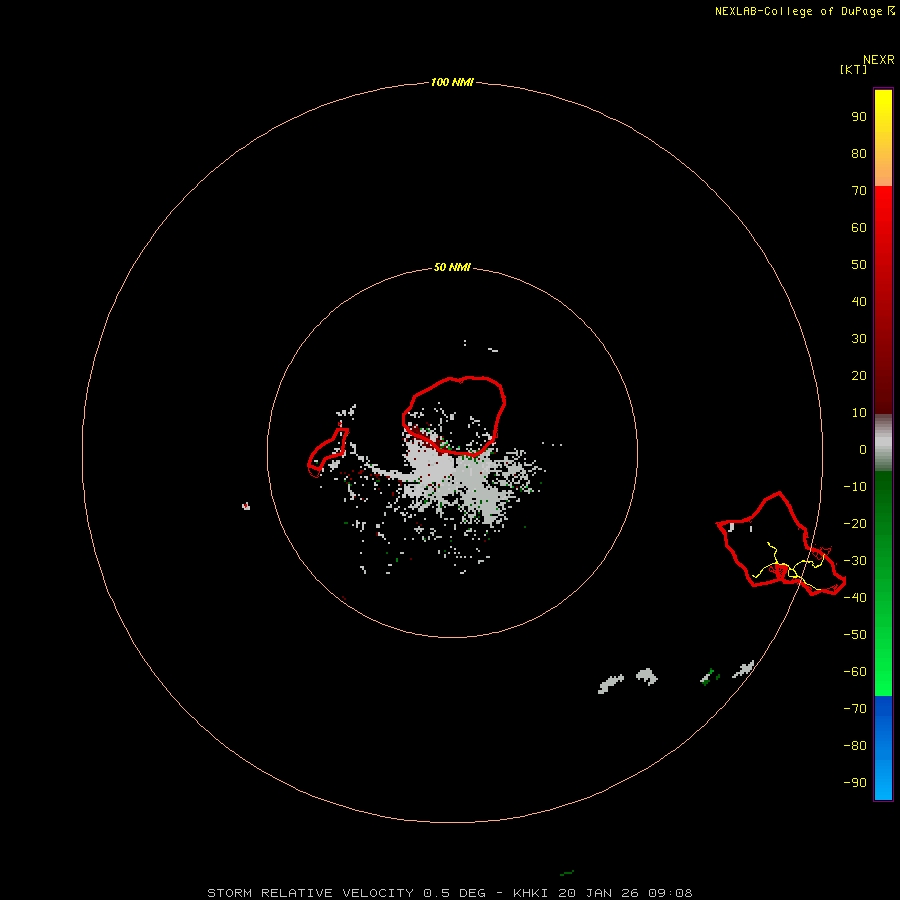Click the 90 value on velocity scale
Image resolution: width=900 pixels, height=900 pixels.
click(859, 117)
